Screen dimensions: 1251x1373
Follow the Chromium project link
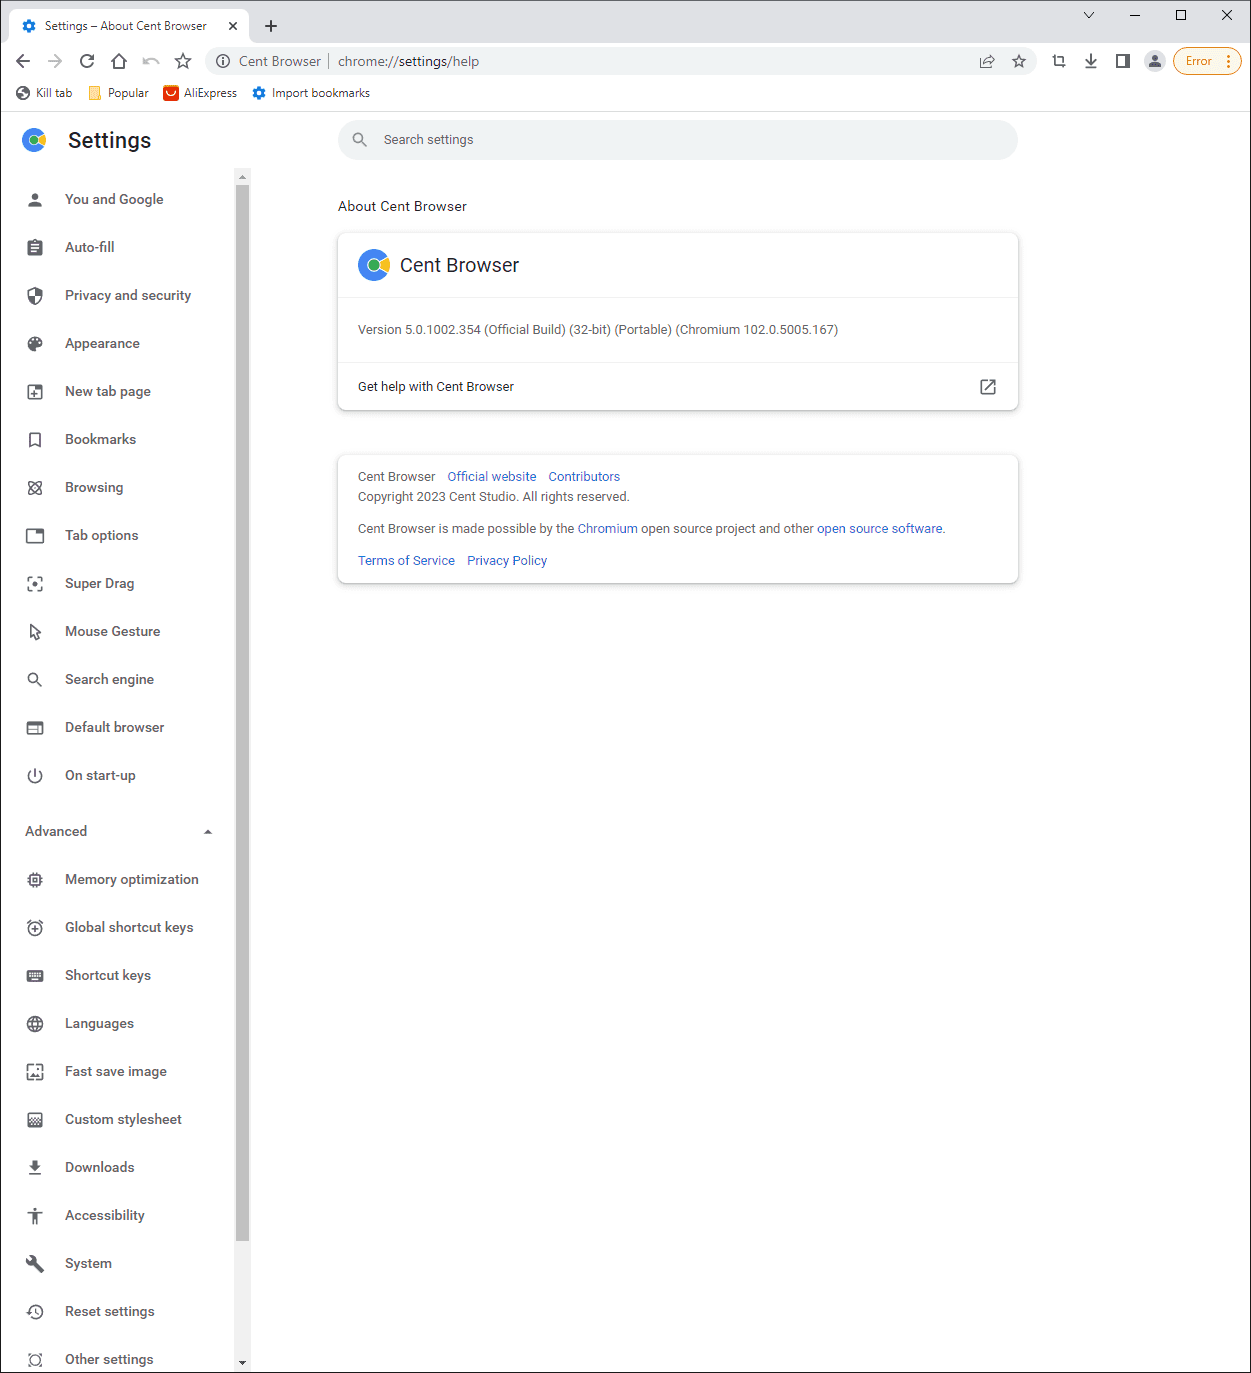(607, 529)
